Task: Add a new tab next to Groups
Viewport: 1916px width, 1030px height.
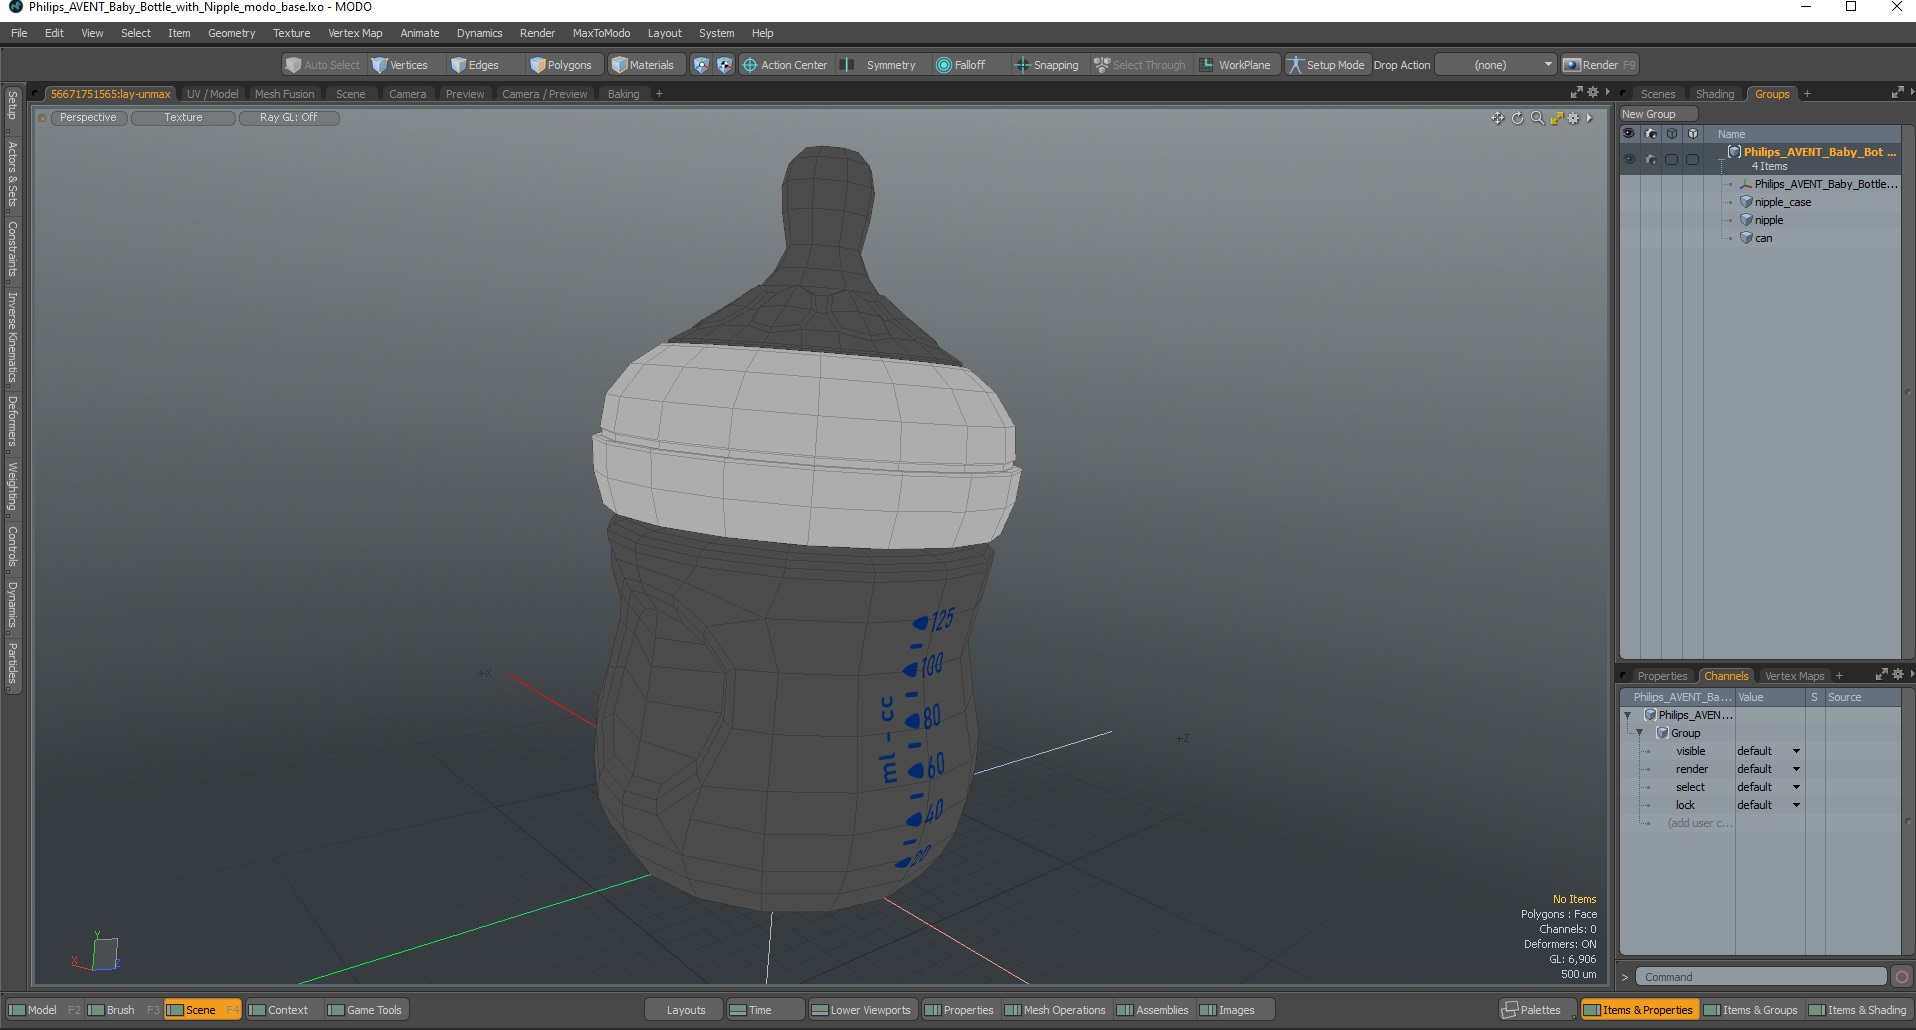Action: pyautogui.click(x=1807, y=94)
